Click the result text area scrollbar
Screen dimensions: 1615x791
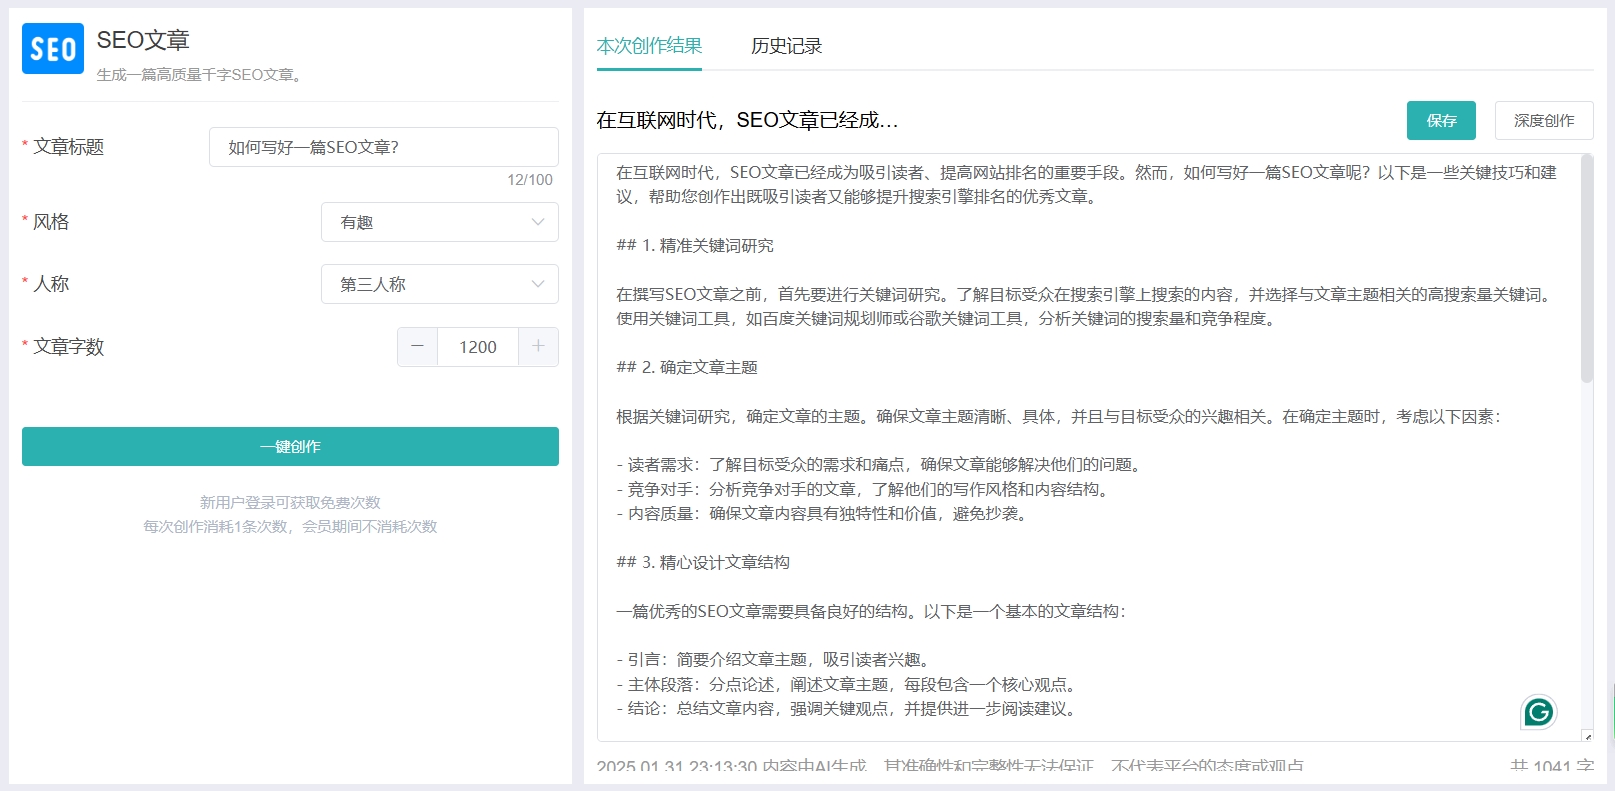(1586, 268)
